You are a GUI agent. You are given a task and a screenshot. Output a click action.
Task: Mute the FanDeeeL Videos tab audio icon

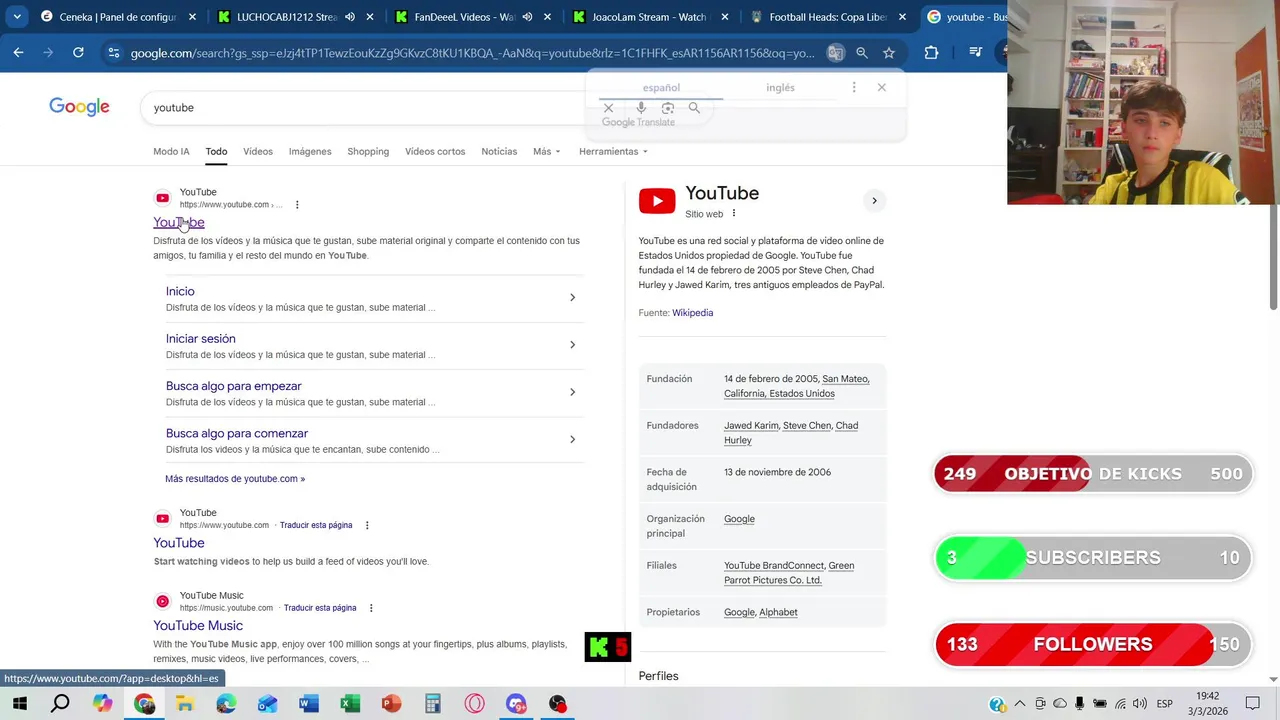[x=527, y=17]
